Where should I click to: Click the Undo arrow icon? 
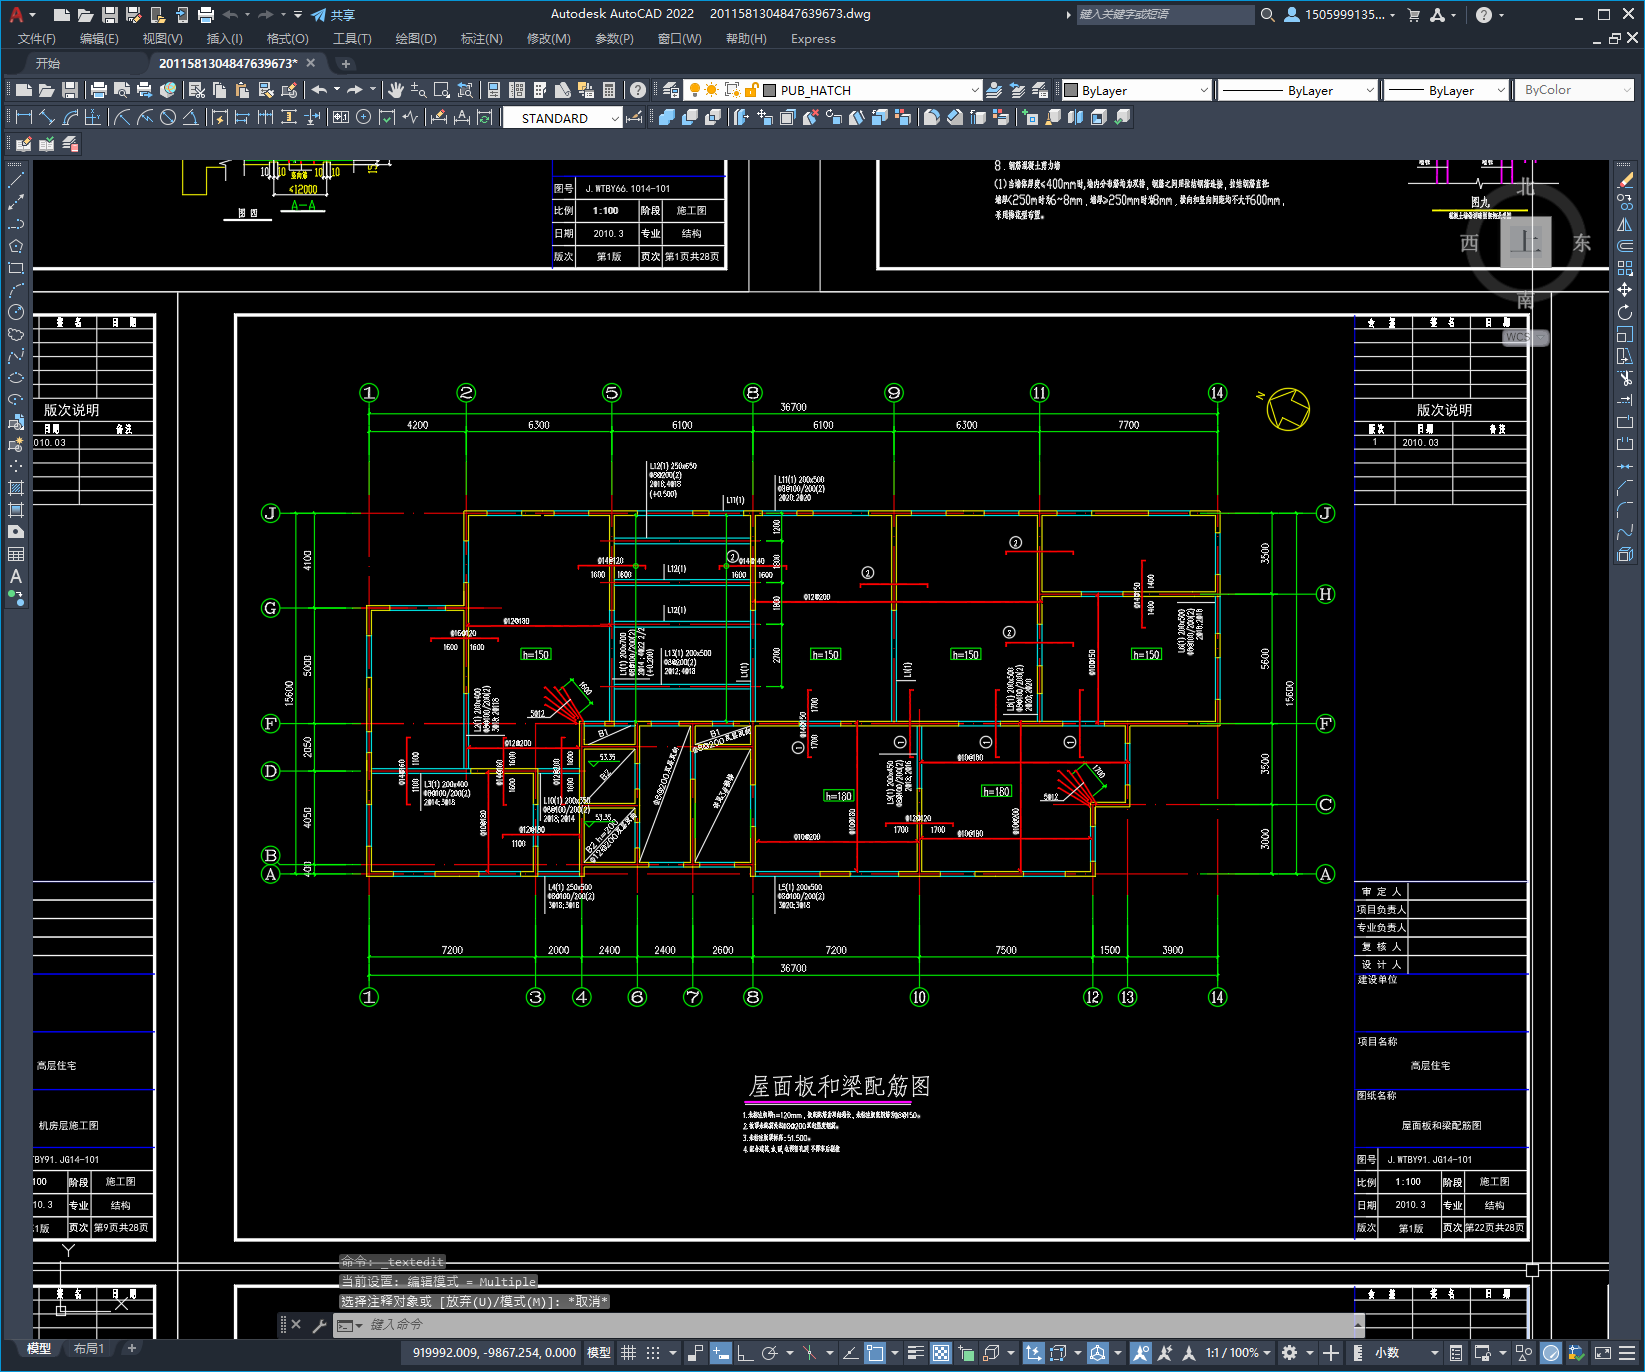[319, 90]
